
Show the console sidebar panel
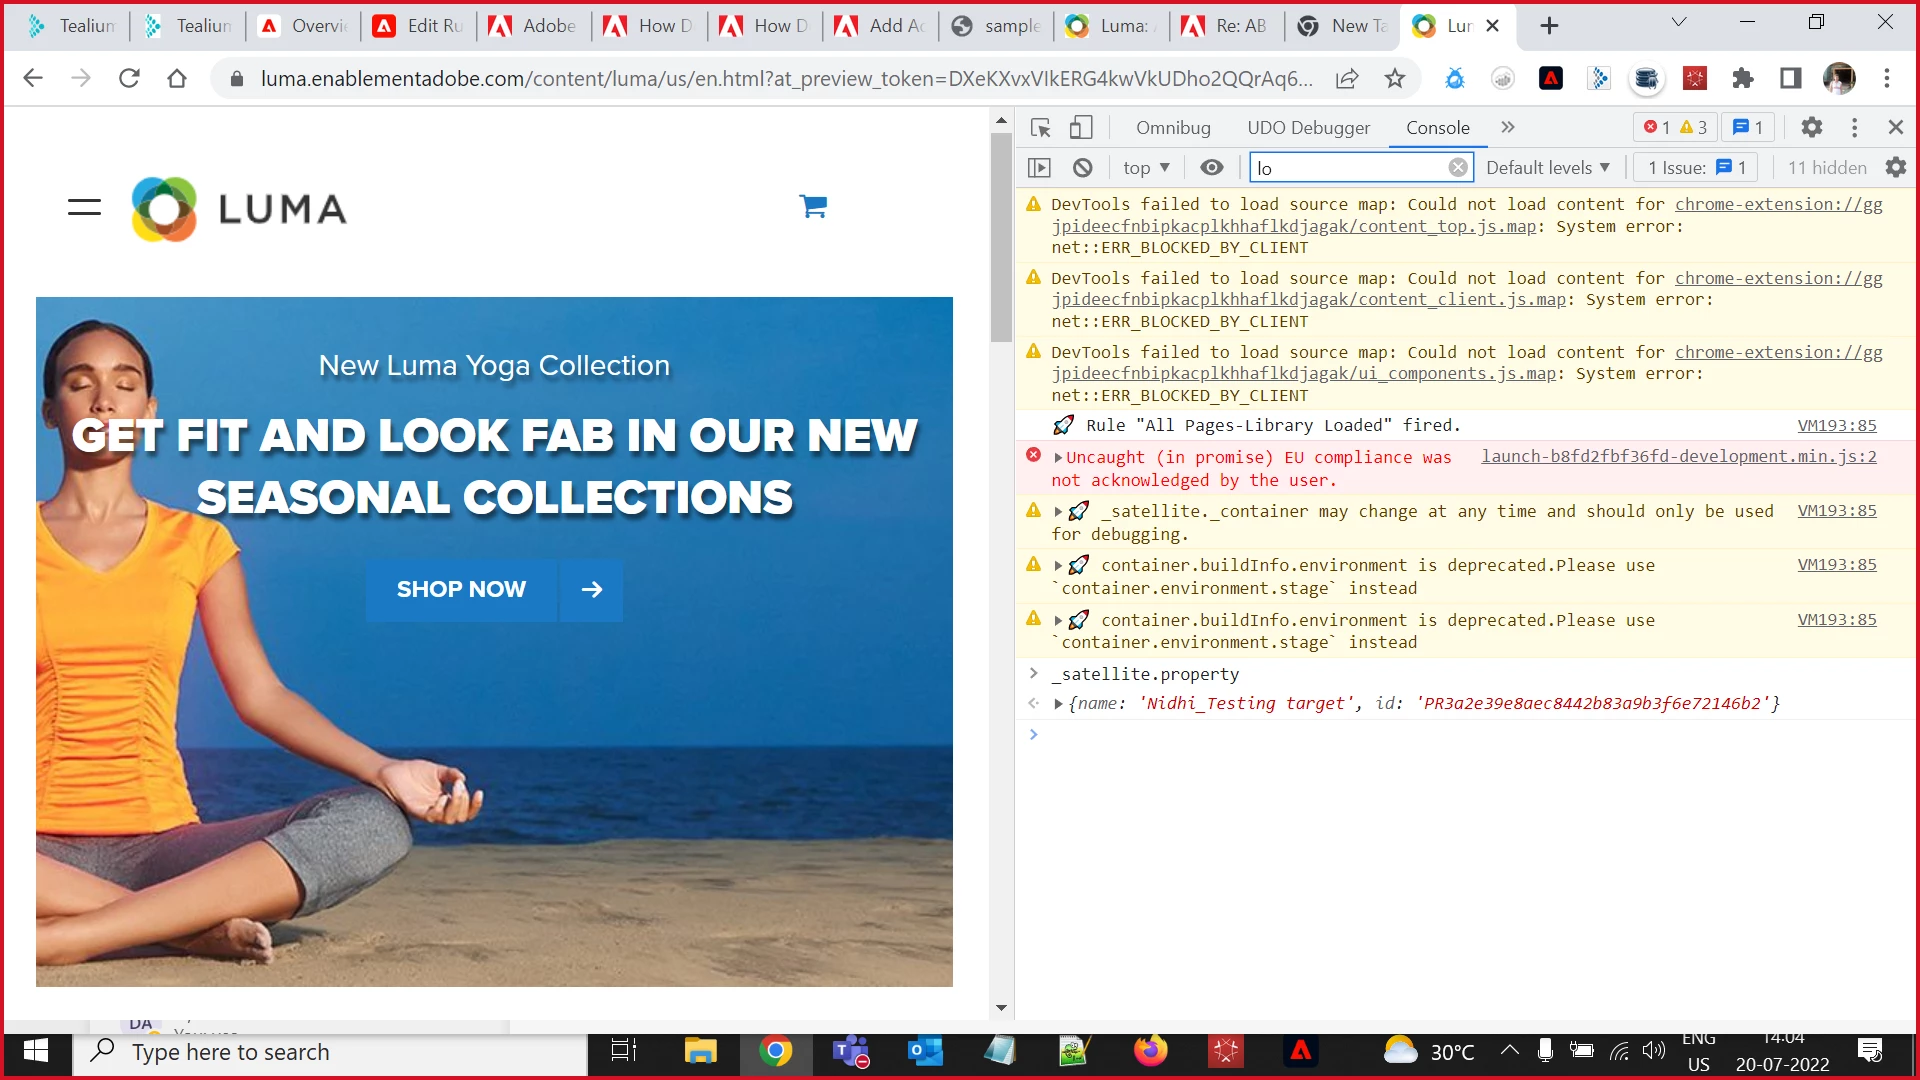click(1039, 168)
